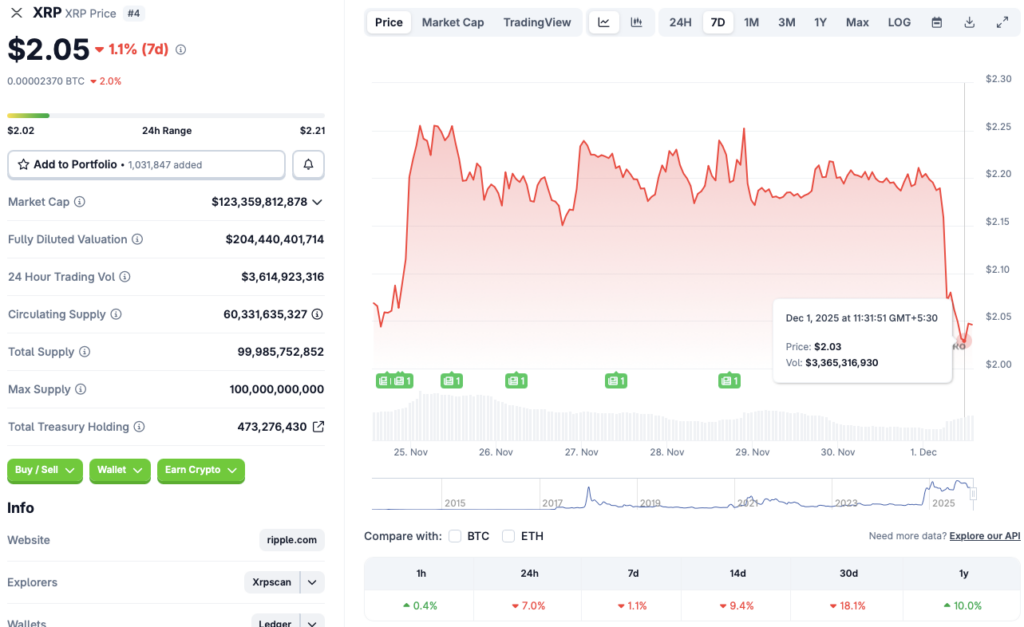Select the Market Cap tab
The height and width of the screenshot is (627, 1024).
point(452,21)
